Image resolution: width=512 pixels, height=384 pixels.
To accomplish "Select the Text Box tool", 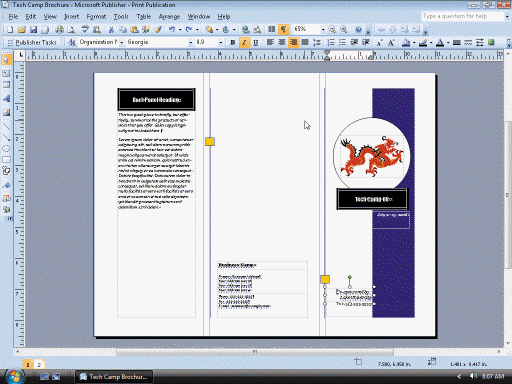I will click(x=6, y=73).
